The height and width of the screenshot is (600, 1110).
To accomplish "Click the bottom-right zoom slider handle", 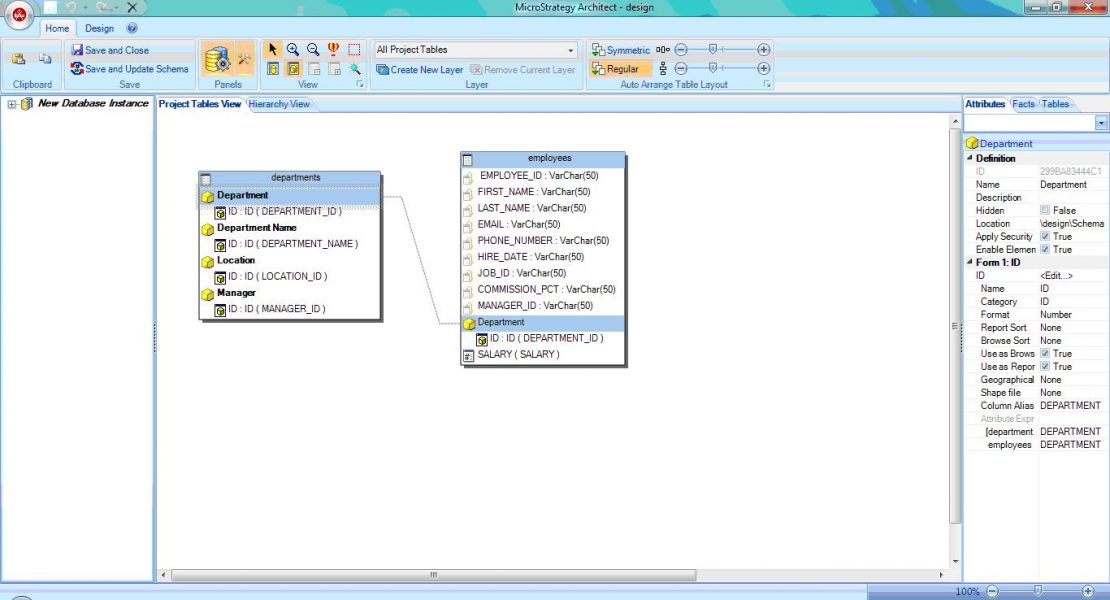I will [1038, 591].
